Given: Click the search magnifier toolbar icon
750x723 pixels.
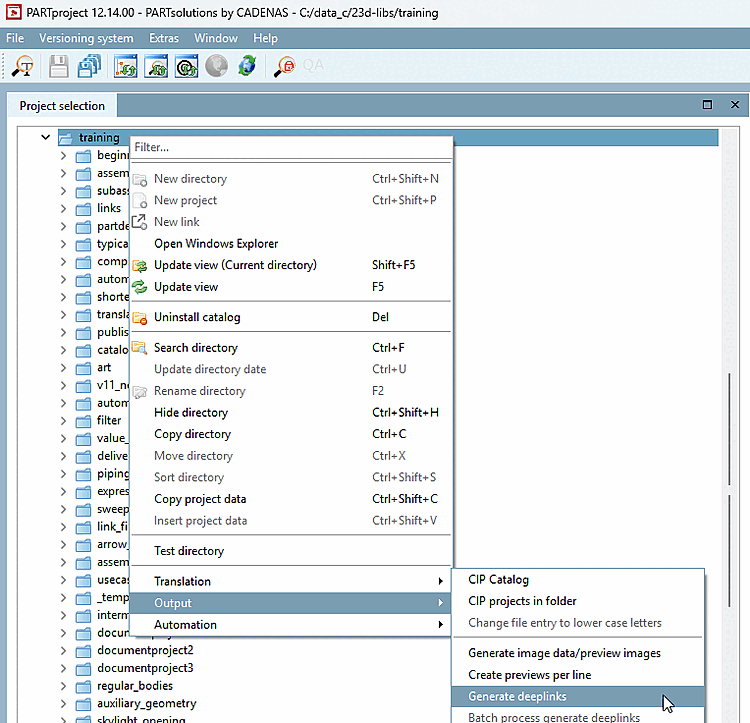Looking at the screenshot, I should click(x=22, y=66).
